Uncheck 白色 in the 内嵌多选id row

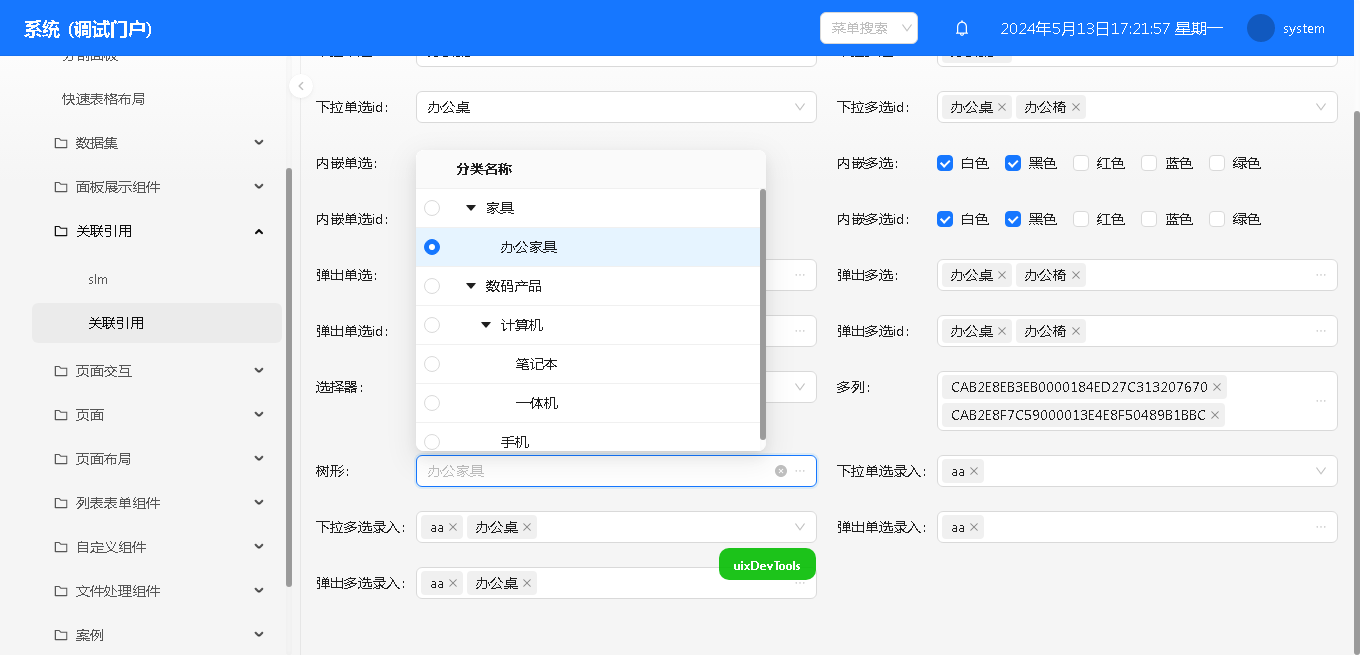(x=945, y=219)
